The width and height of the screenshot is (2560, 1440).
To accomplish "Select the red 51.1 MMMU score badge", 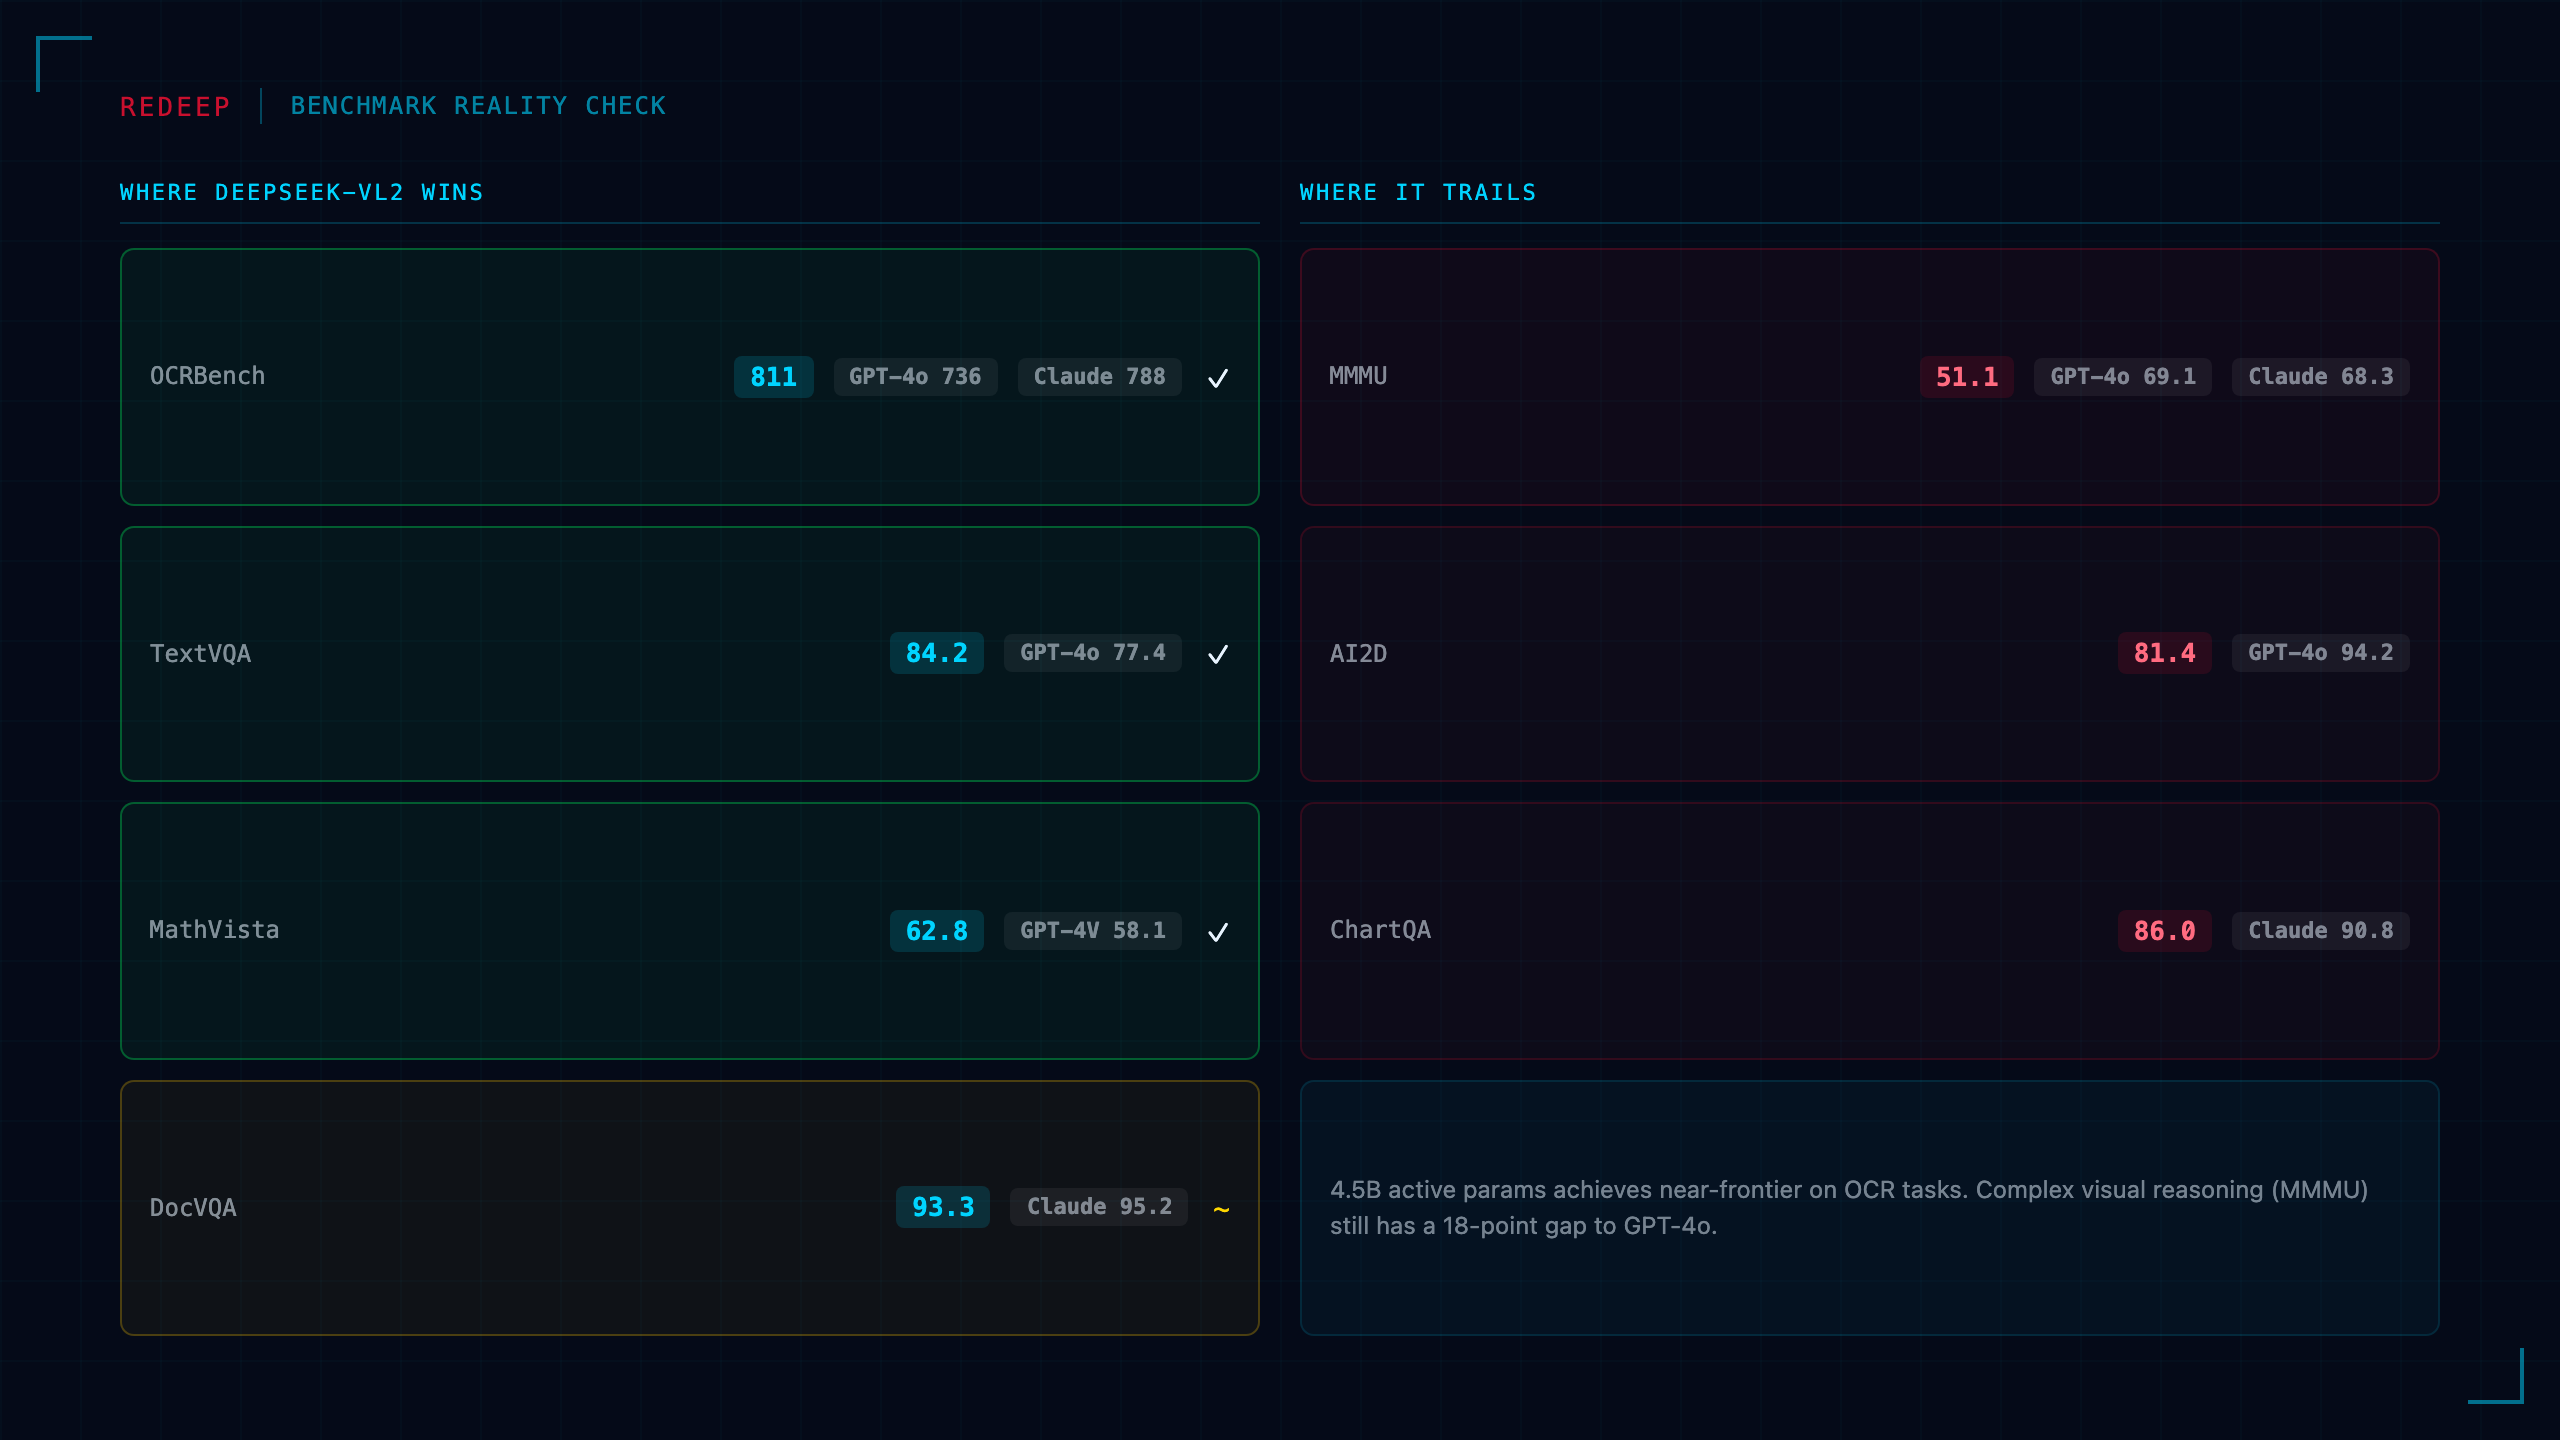I will tap(1966, 377).
